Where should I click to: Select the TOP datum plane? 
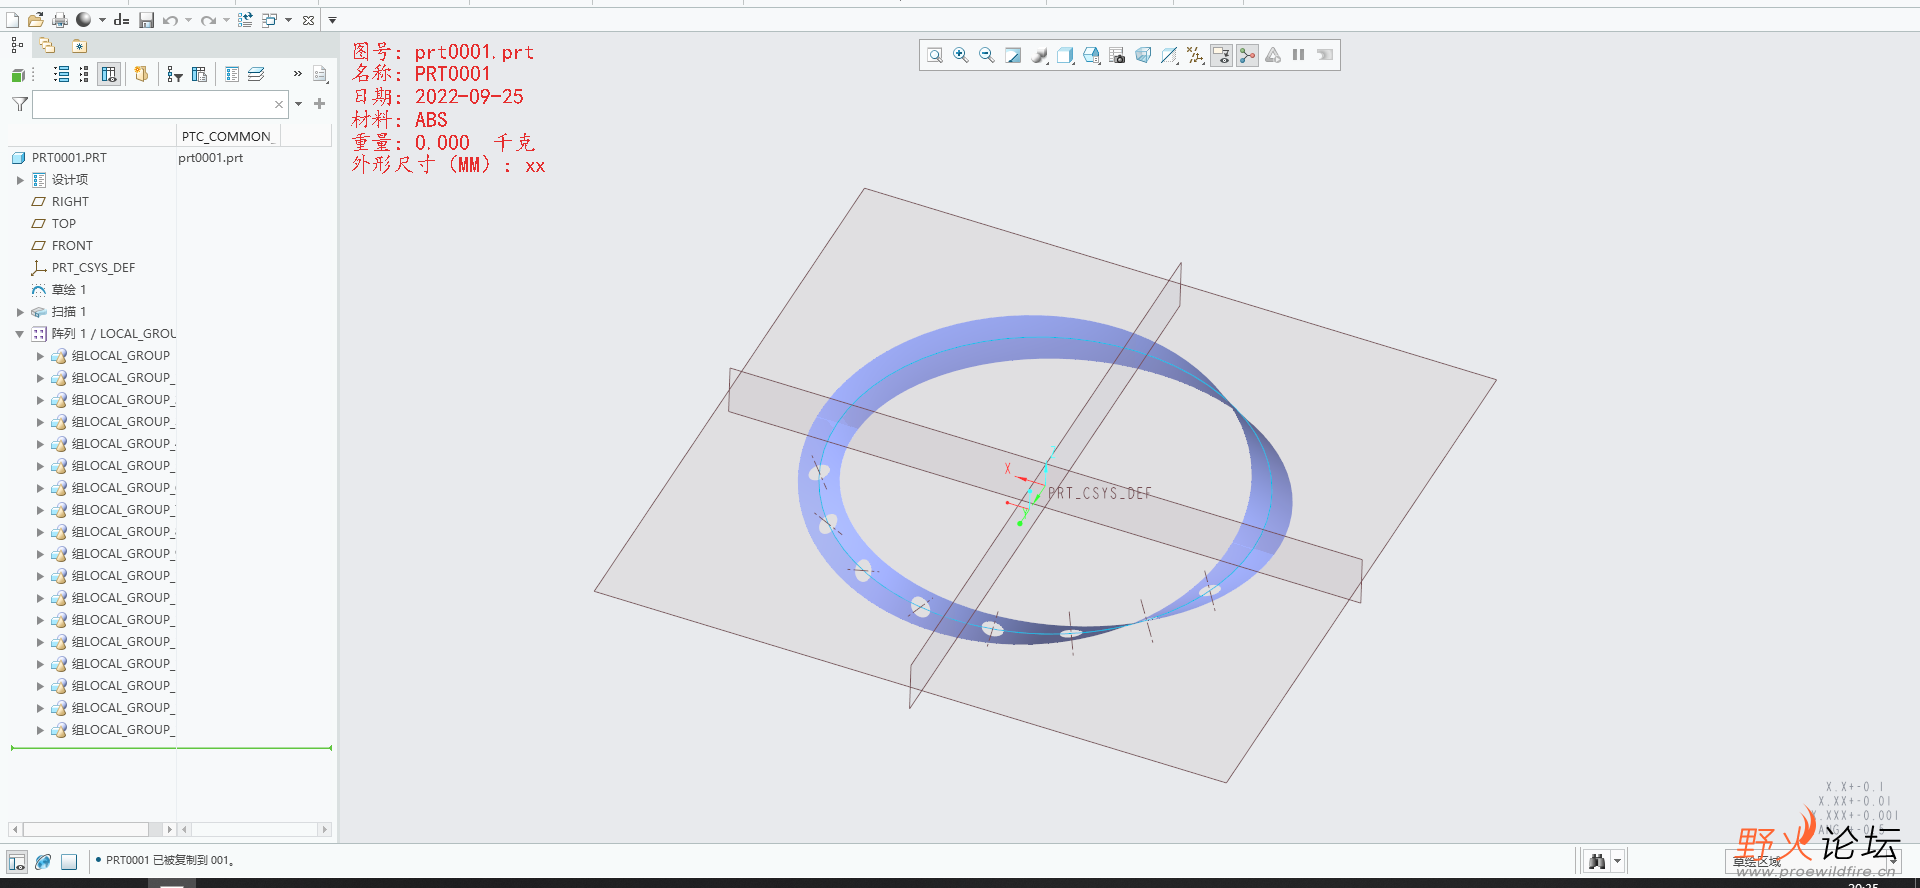click(64, 224)
